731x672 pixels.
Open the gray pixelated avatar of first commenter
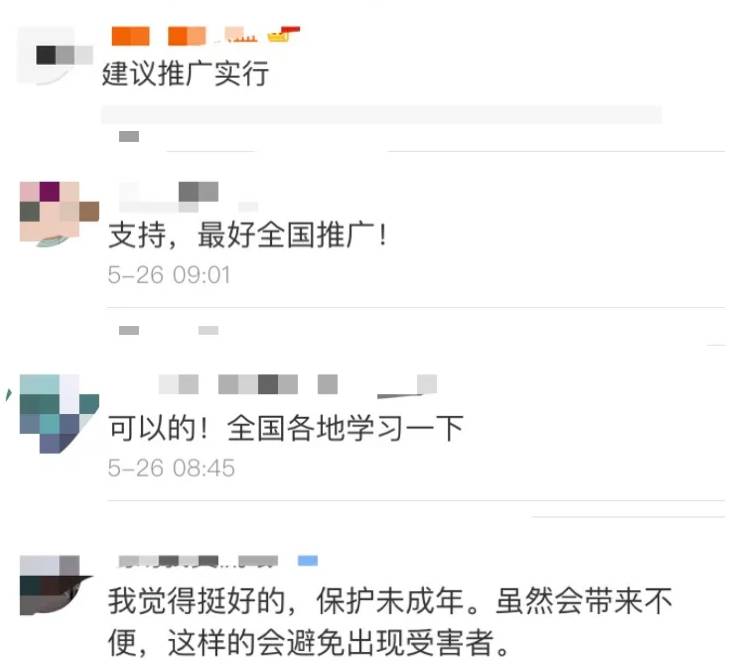click(55, 56)
